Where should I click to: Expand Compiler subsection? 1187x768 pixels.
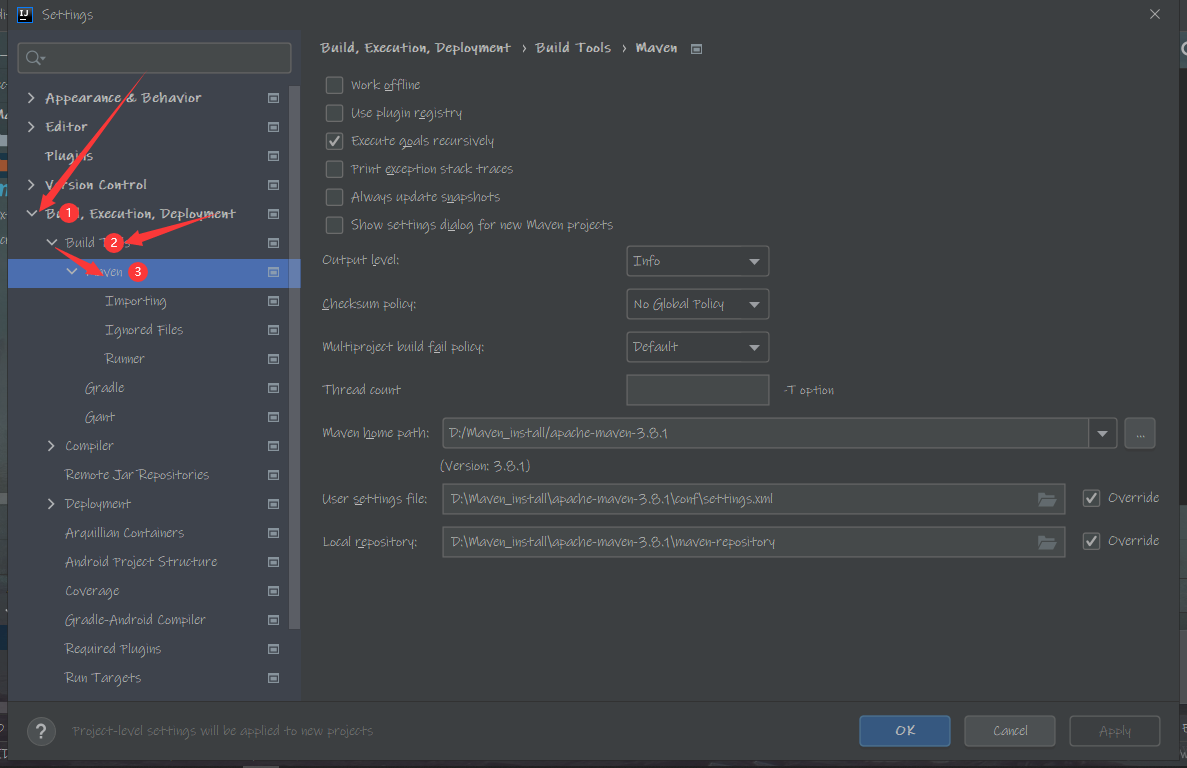pos(51,446)
